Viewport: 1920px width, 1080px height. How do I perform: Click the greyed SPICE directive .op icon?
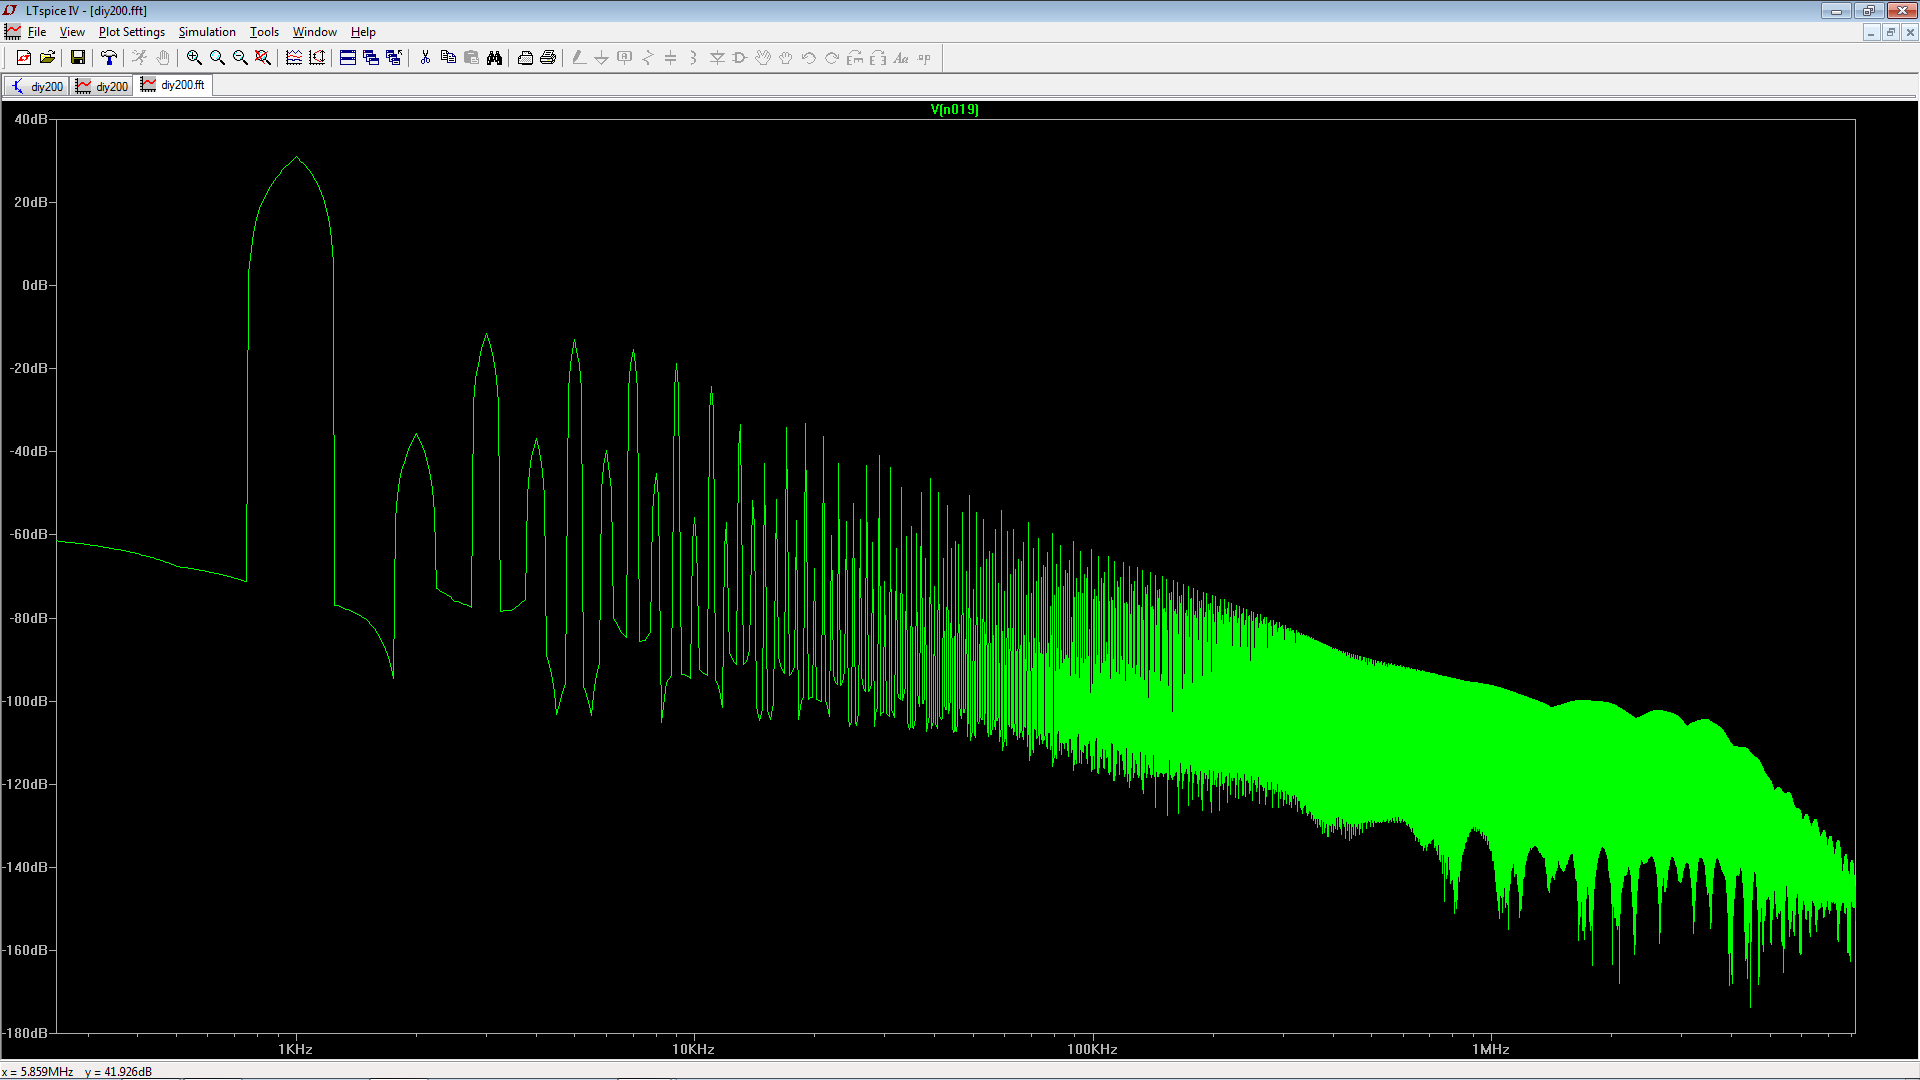click(x=924, y=58)
